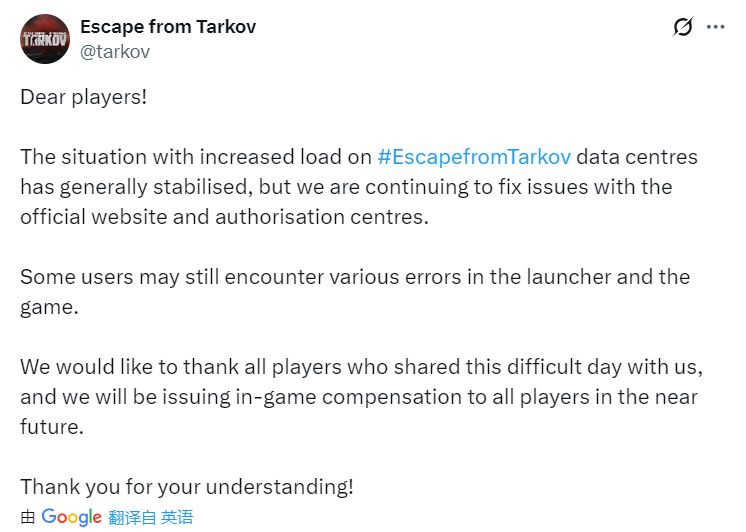Open the three-dot More options menu

715,28
